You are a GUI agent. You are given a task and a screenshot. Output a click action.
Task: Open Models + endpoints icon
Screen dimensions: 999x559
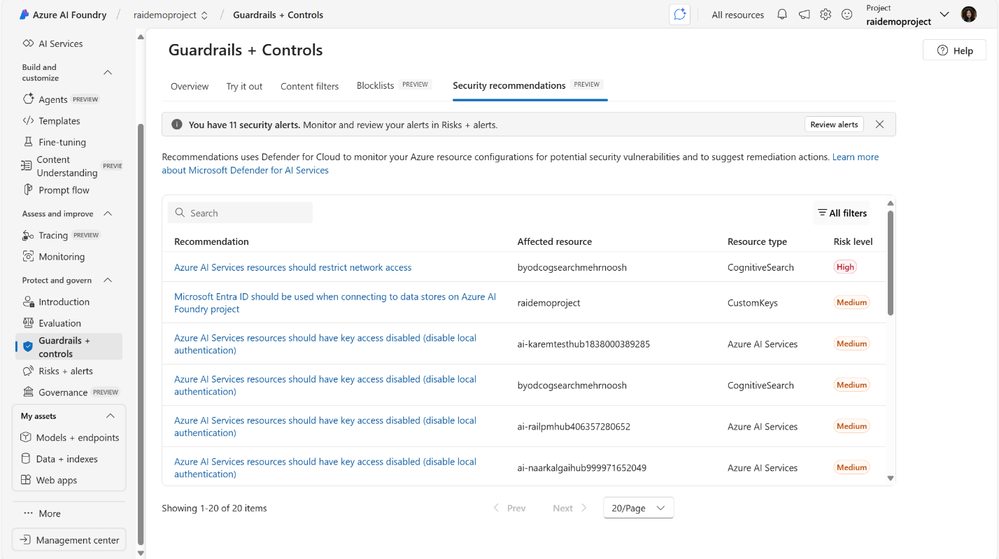point(25,437)
